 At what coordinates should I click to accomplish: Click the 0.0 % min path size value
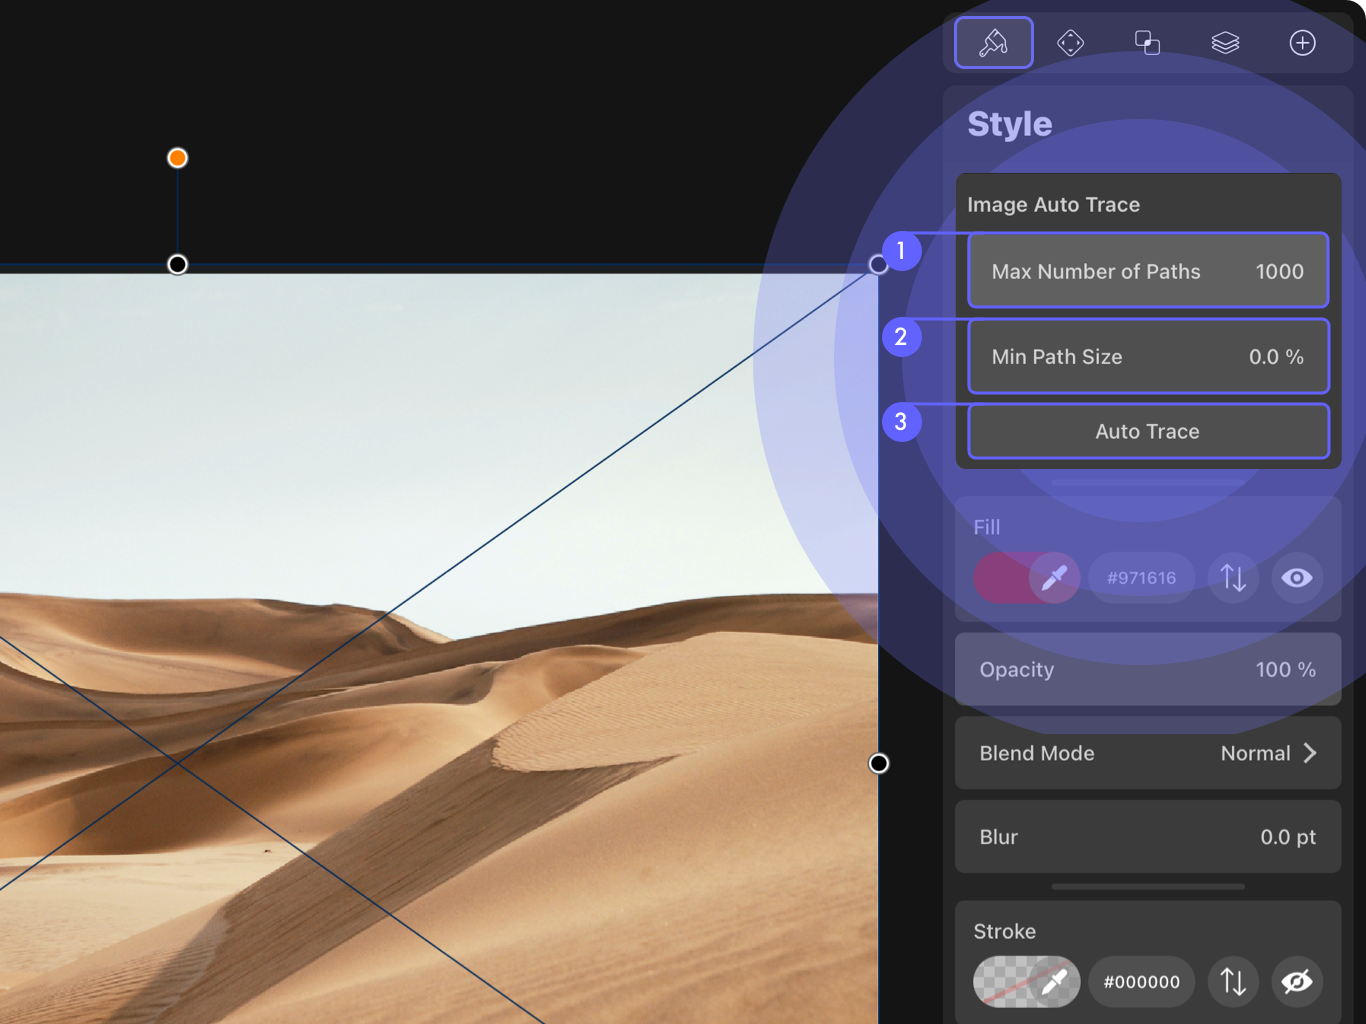click(1276, 357)
